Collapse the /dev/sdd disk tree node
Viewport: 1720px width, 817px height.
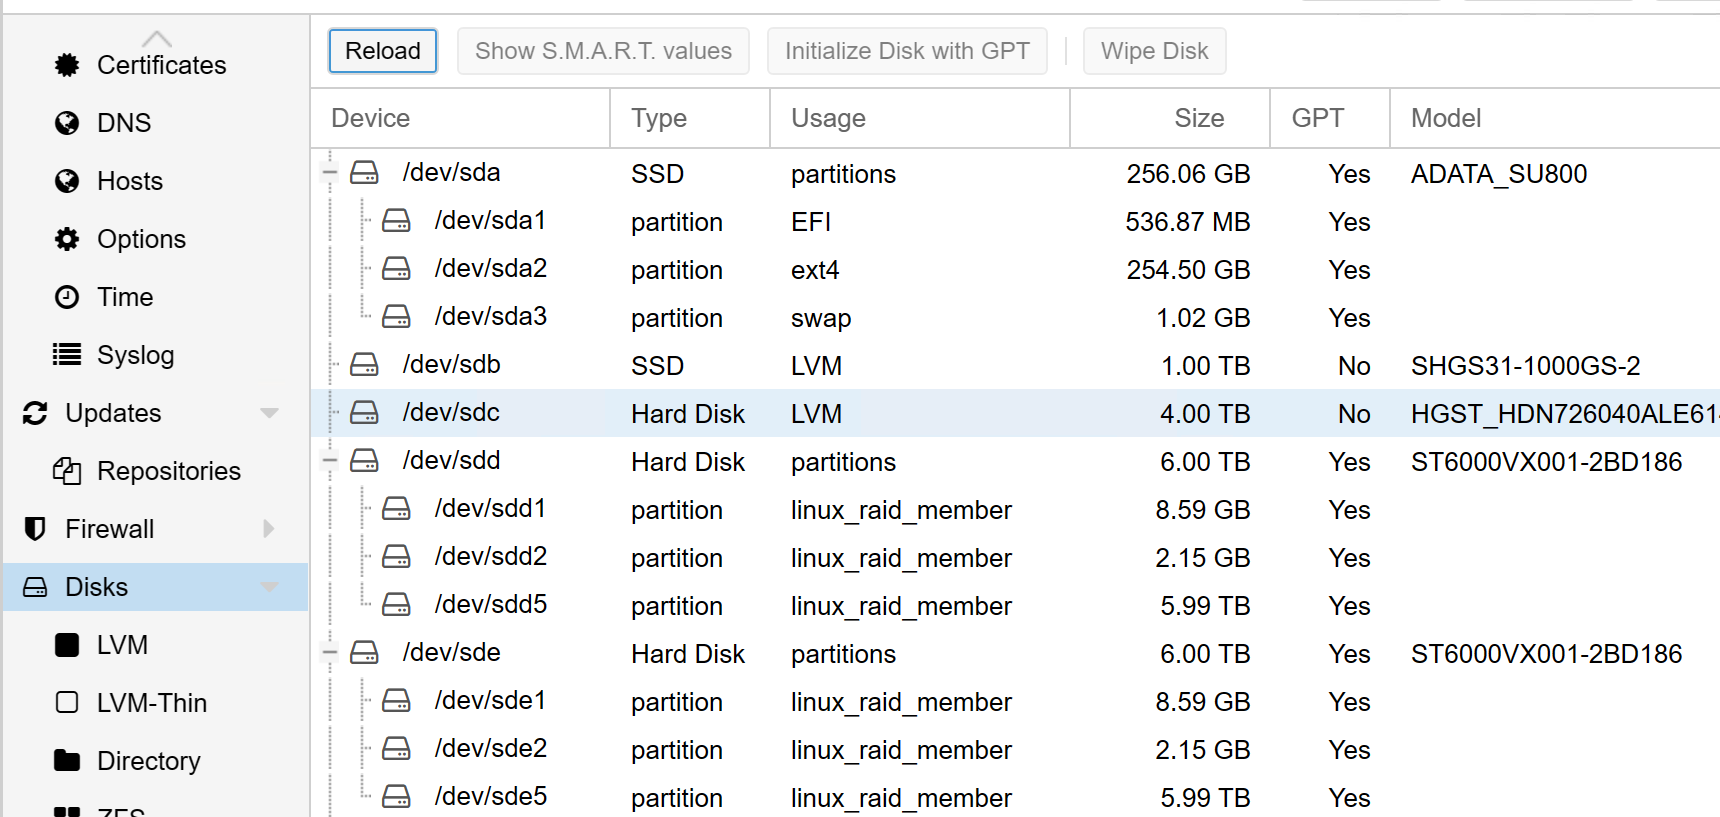pyautogui.click(x=330, y=461)
